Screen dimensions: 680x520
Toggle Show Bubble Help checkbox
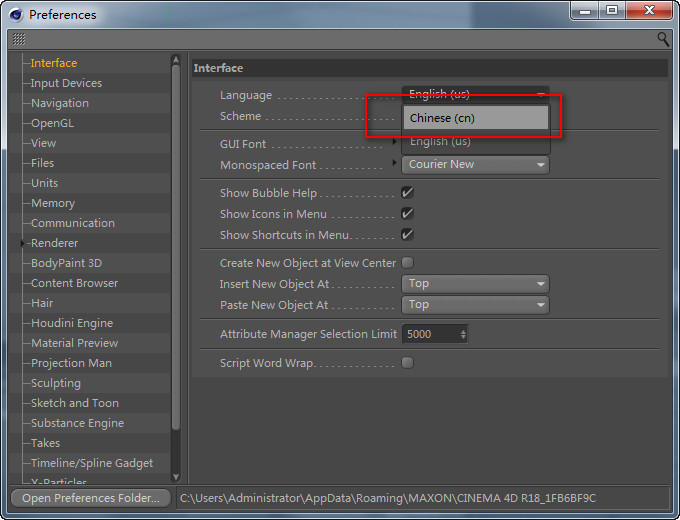click(407, 193)
